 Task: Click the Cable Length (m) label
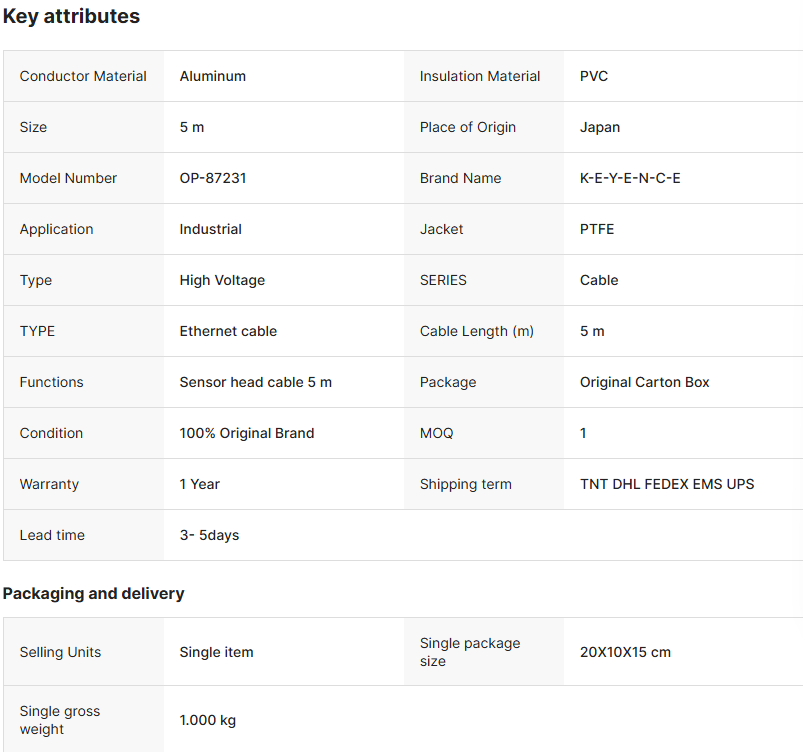coord(477,331)
